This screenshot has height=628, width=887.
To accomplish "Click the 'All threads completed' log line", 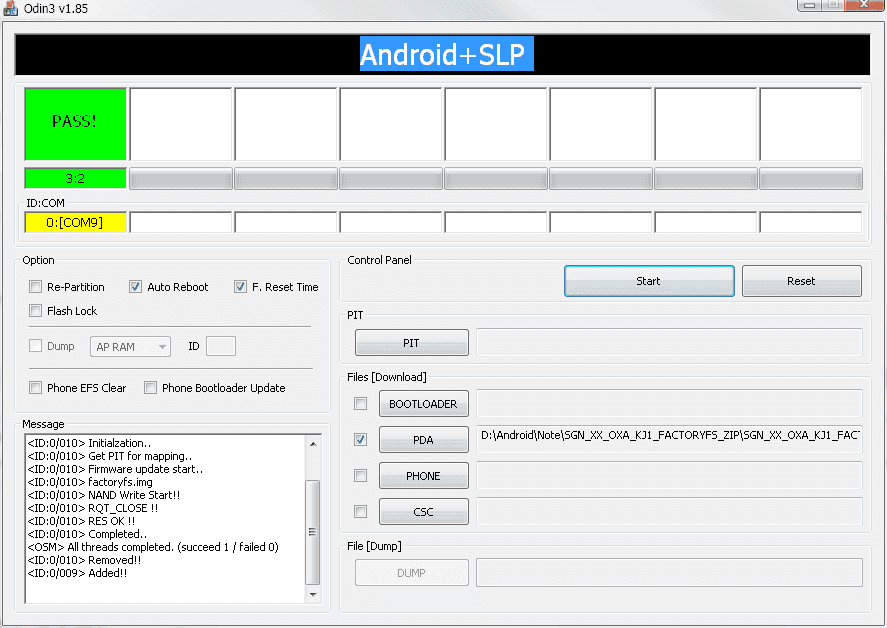I will 153,547.
